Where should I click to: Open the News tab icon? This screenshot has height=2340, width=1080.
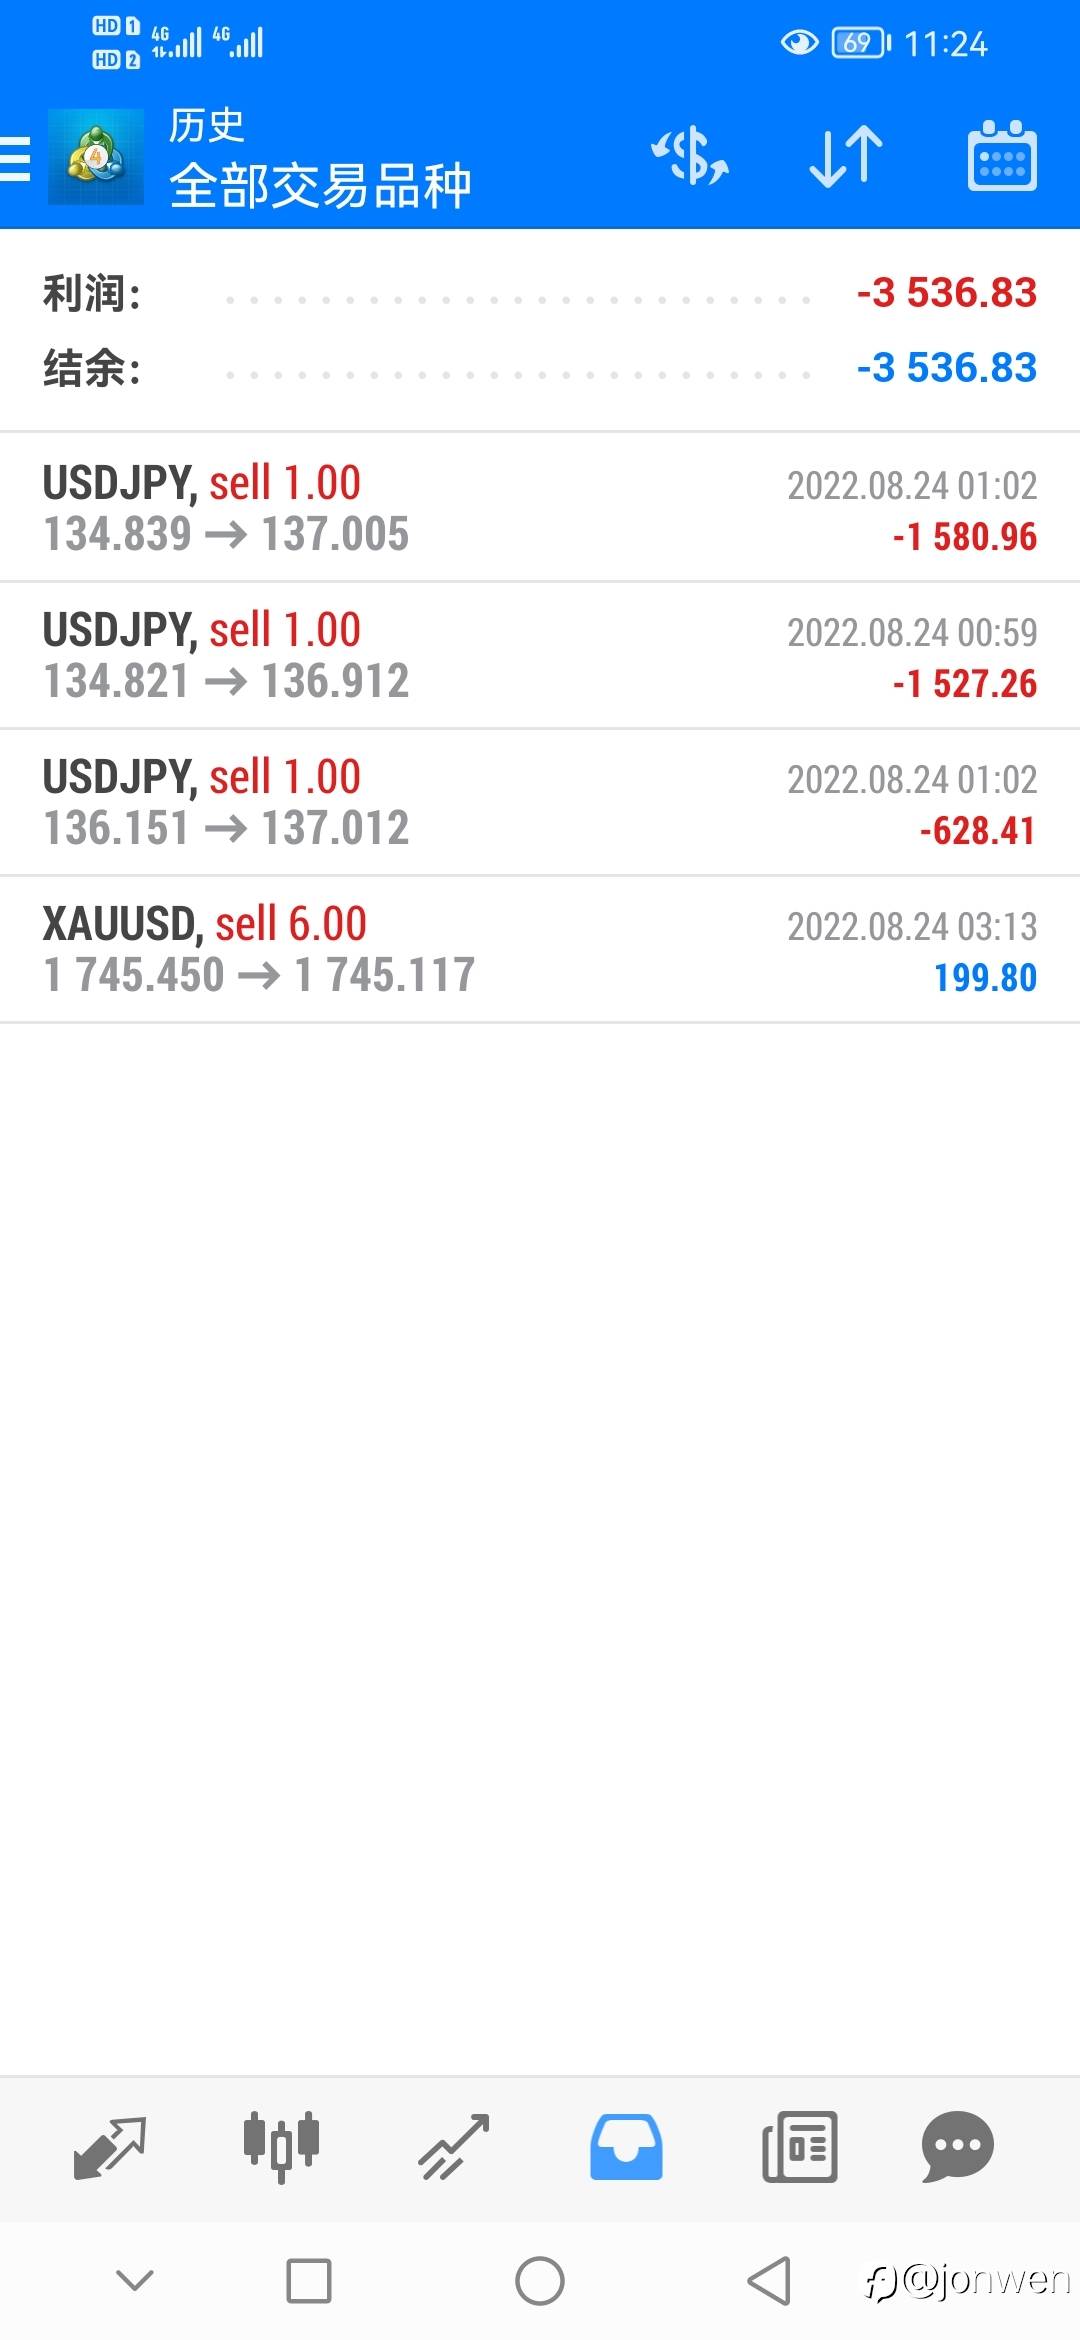[799, 2146]
